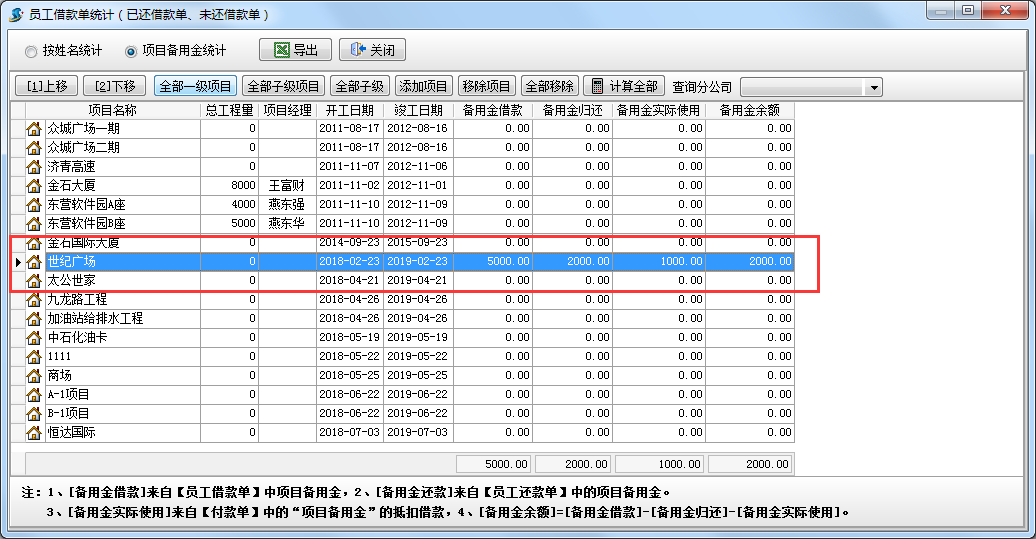
Task: Select house icon next to 九龙路工程
Action: [33, 300]
